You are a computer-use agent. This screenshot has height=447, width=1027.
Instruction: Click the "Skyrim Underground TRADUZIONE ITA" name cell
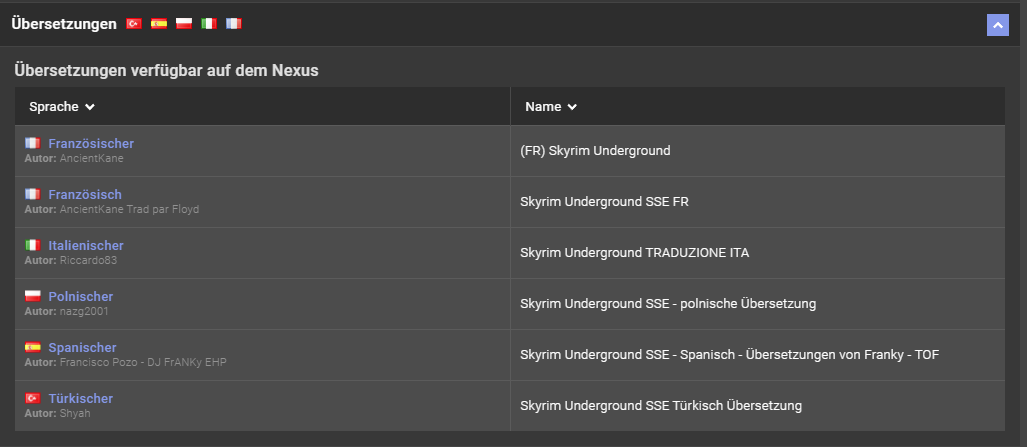tap(634, 253)
